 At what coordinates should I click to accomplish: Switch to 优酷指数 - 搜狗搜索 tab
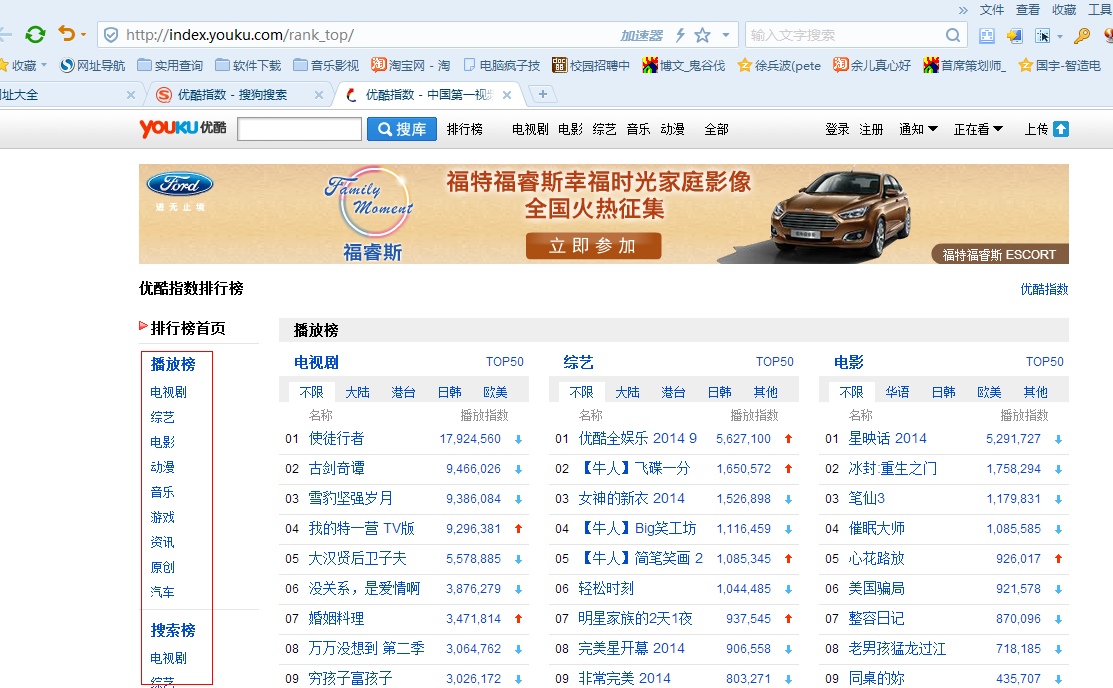[x=231, y=94]
